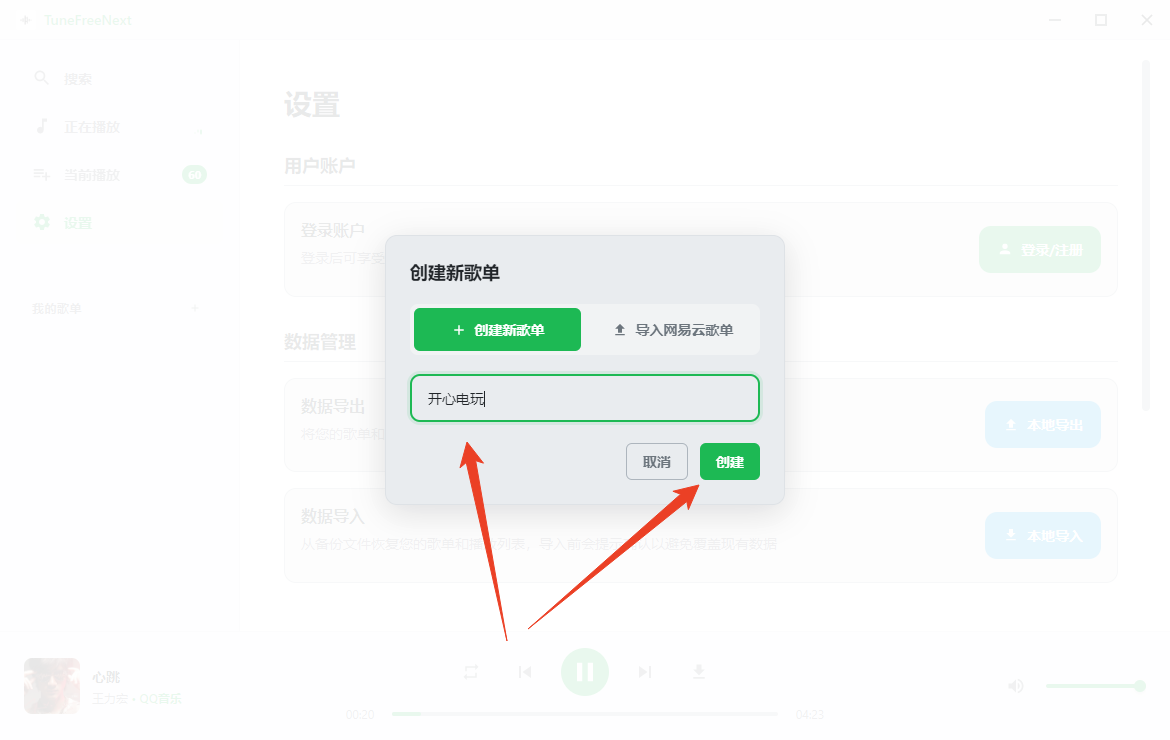Open the current playlist queue icon

[x=42, y=175]
